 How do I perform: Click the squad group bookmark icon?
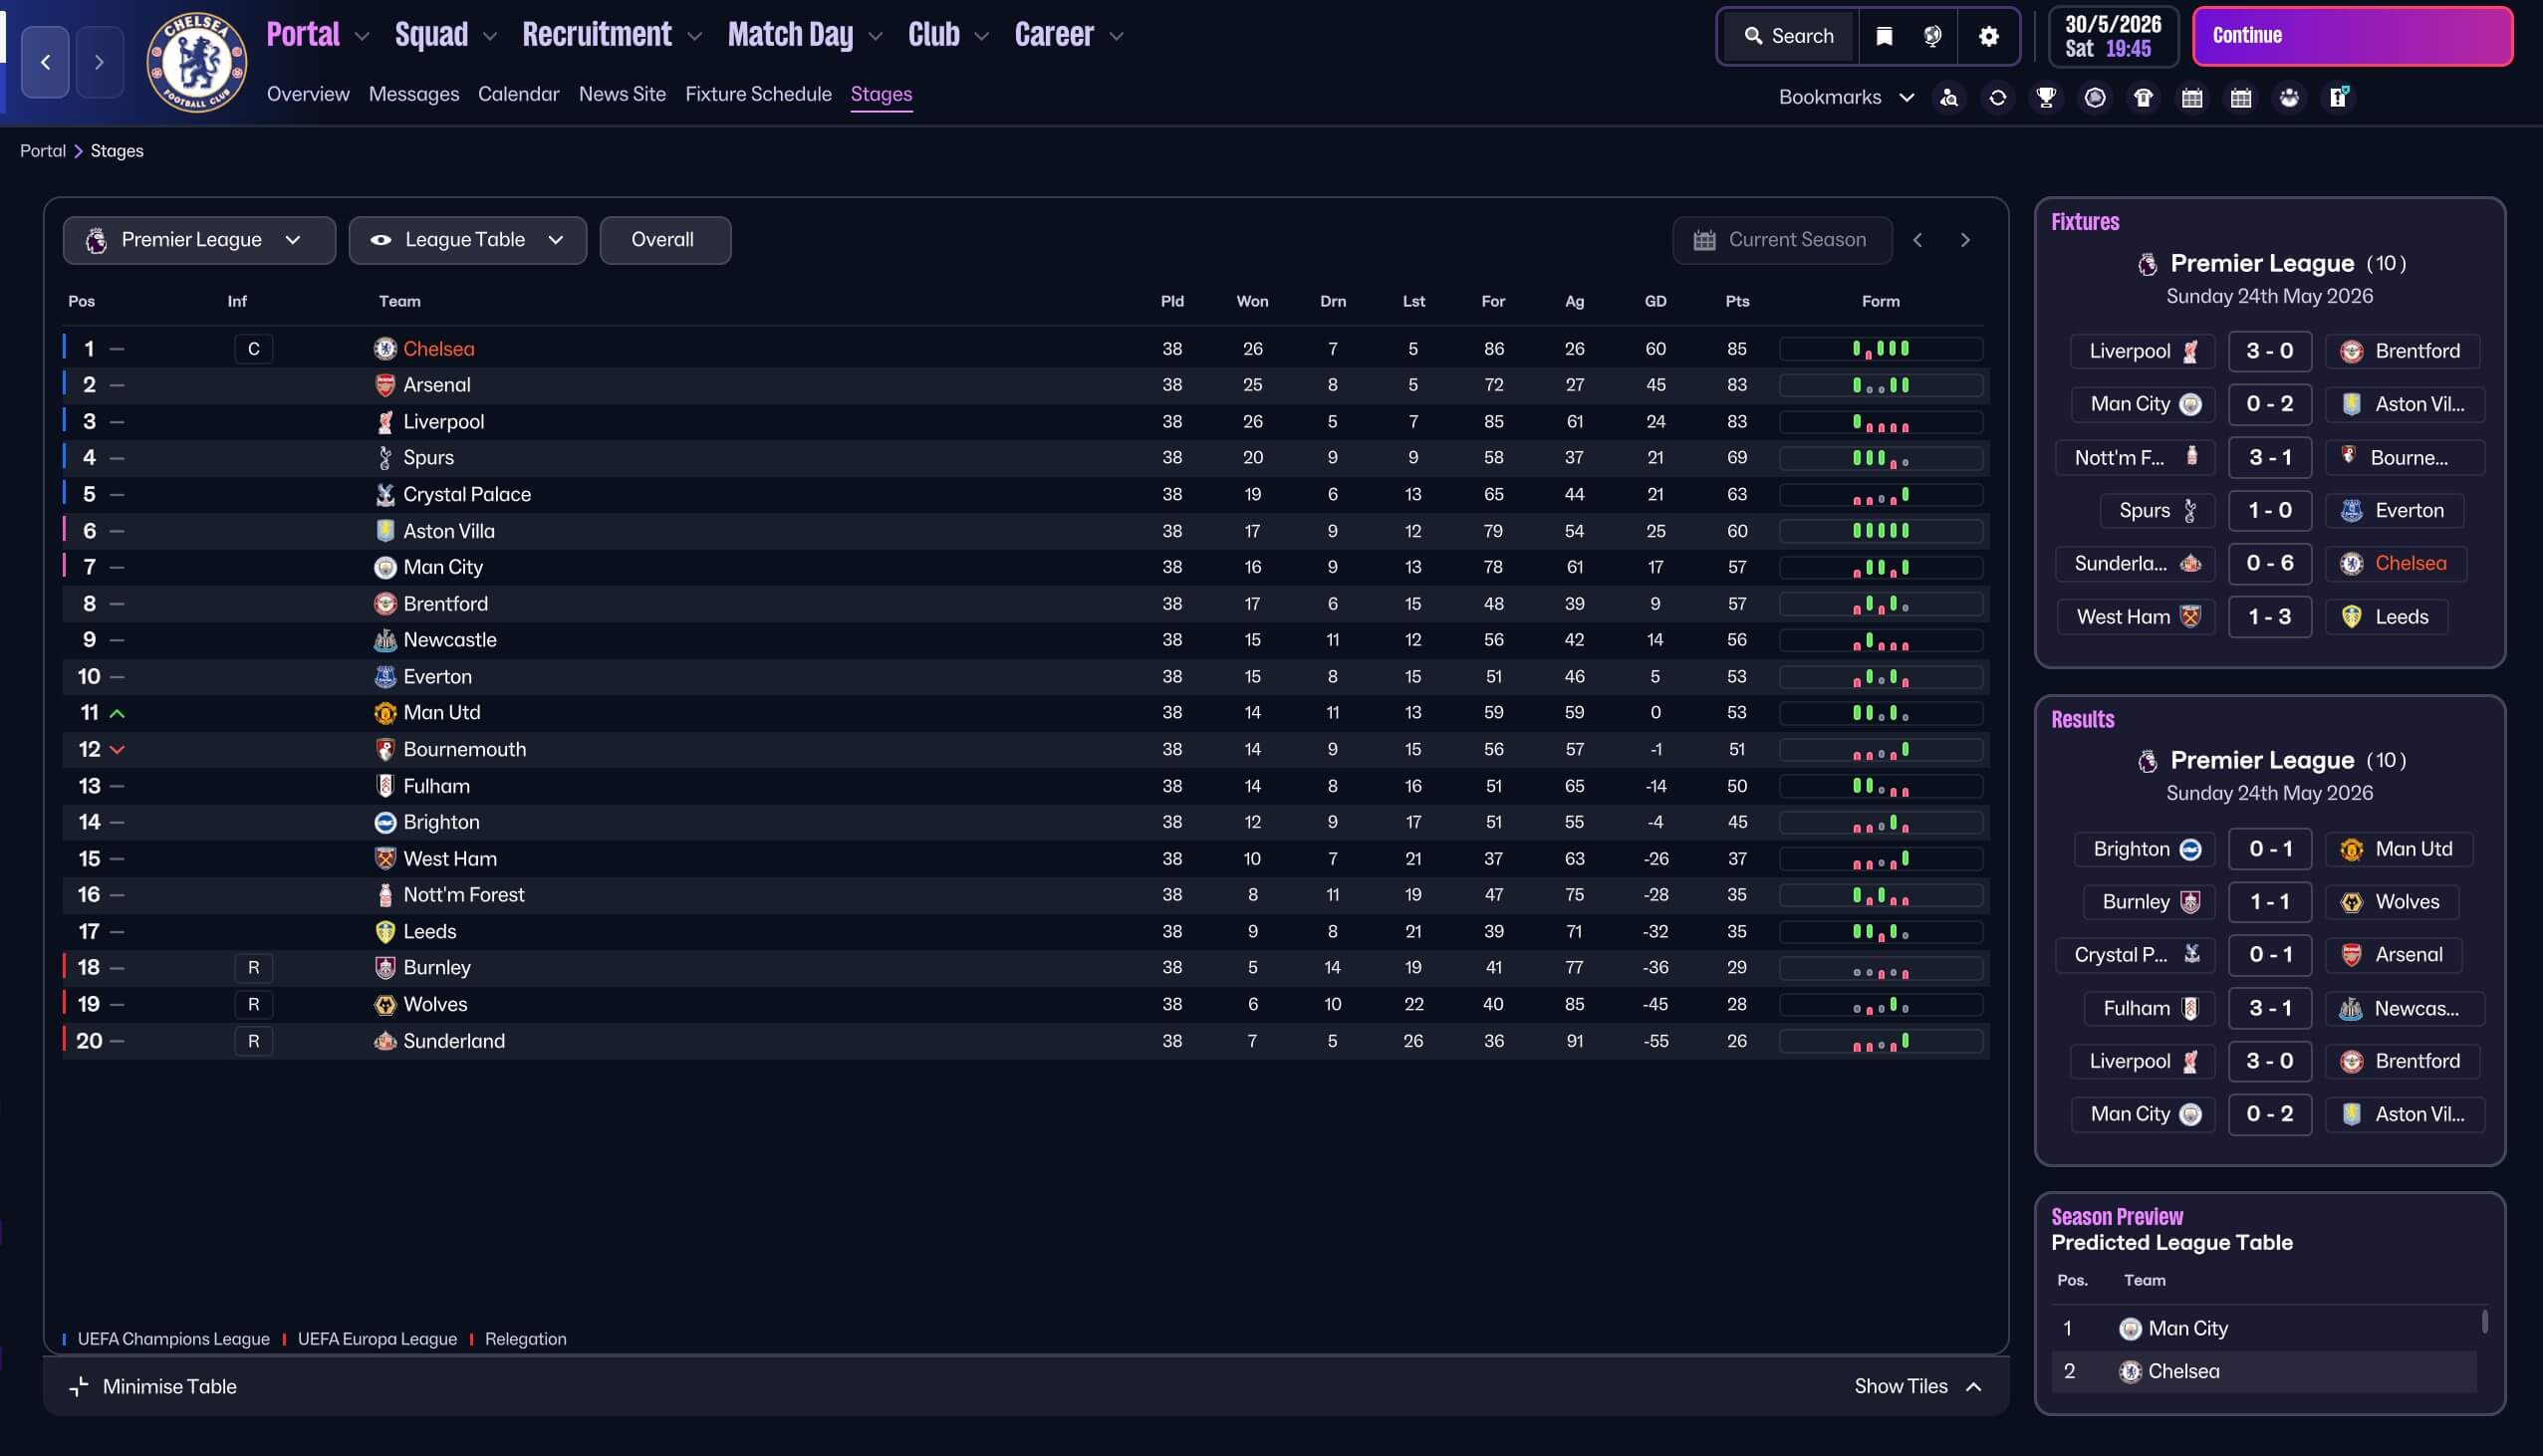[2289, 97]
